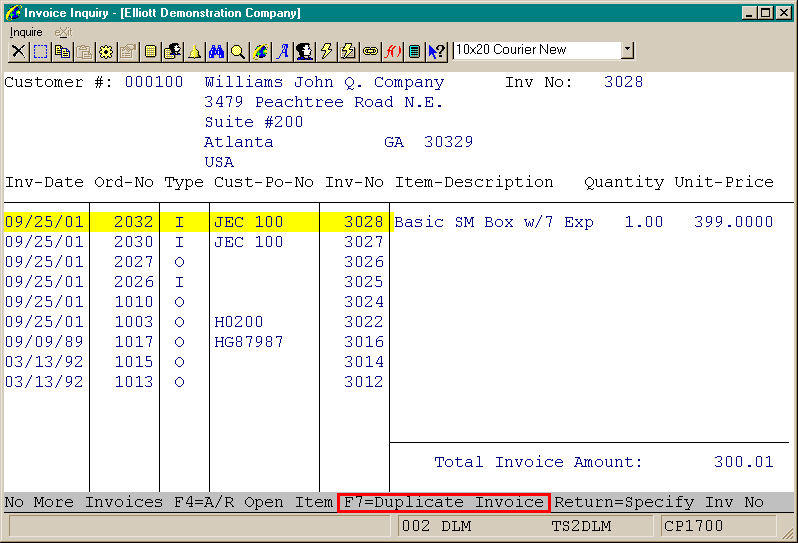Viewport: 798px width, 543px height.
Task: Click the blue script letter A font icon
Action: coord(282,51)
